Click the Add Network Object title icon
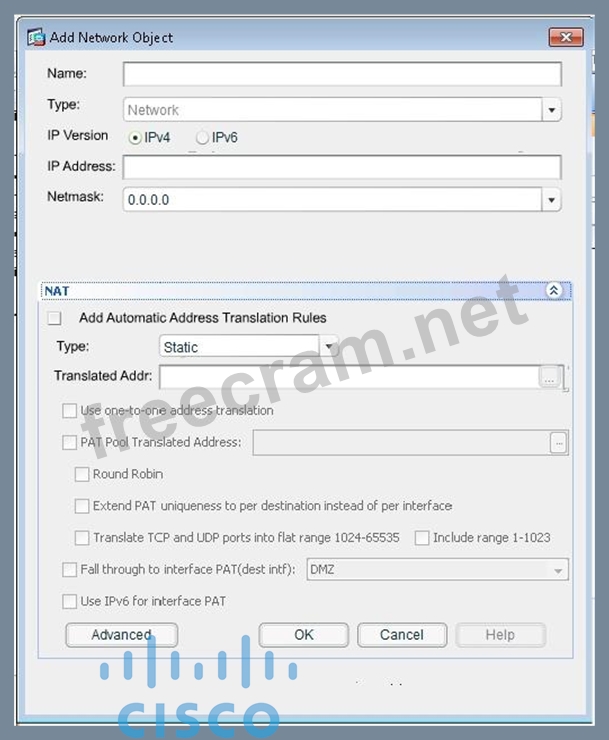This screenshot has width=609, height=740. coord(36,37)
